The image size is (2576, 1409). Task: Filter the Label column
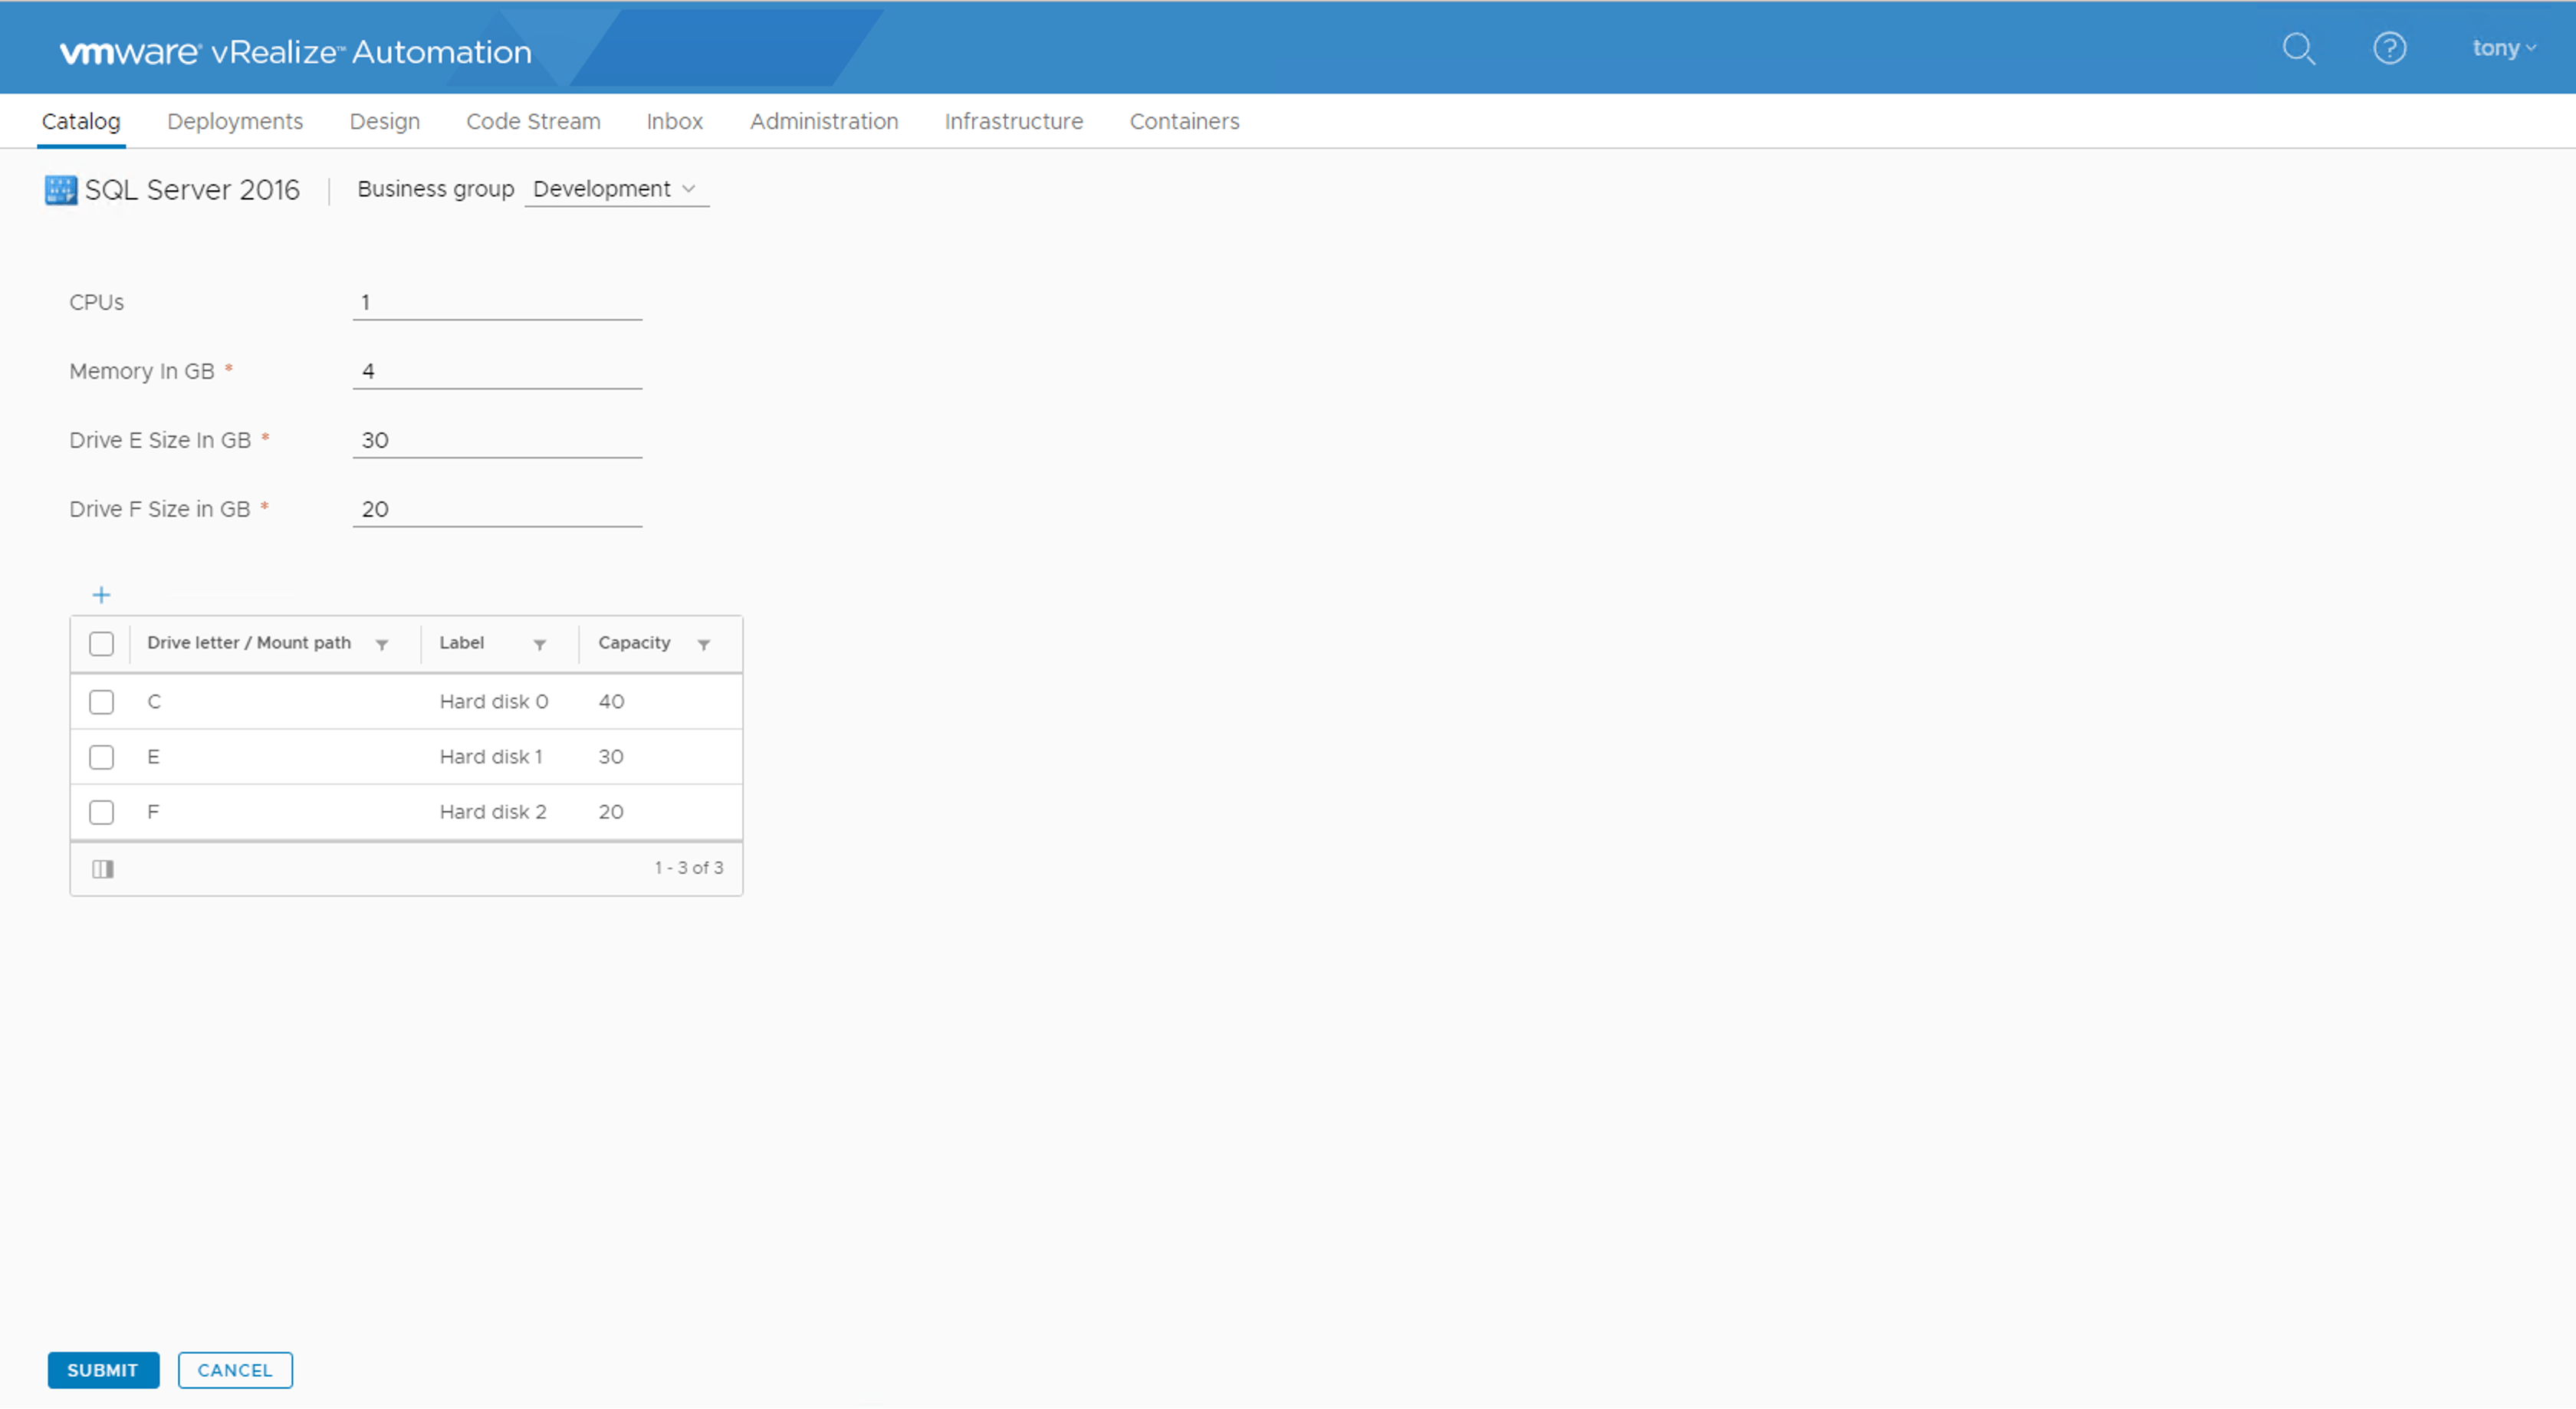pyautogui.click(x=540, y=644)
